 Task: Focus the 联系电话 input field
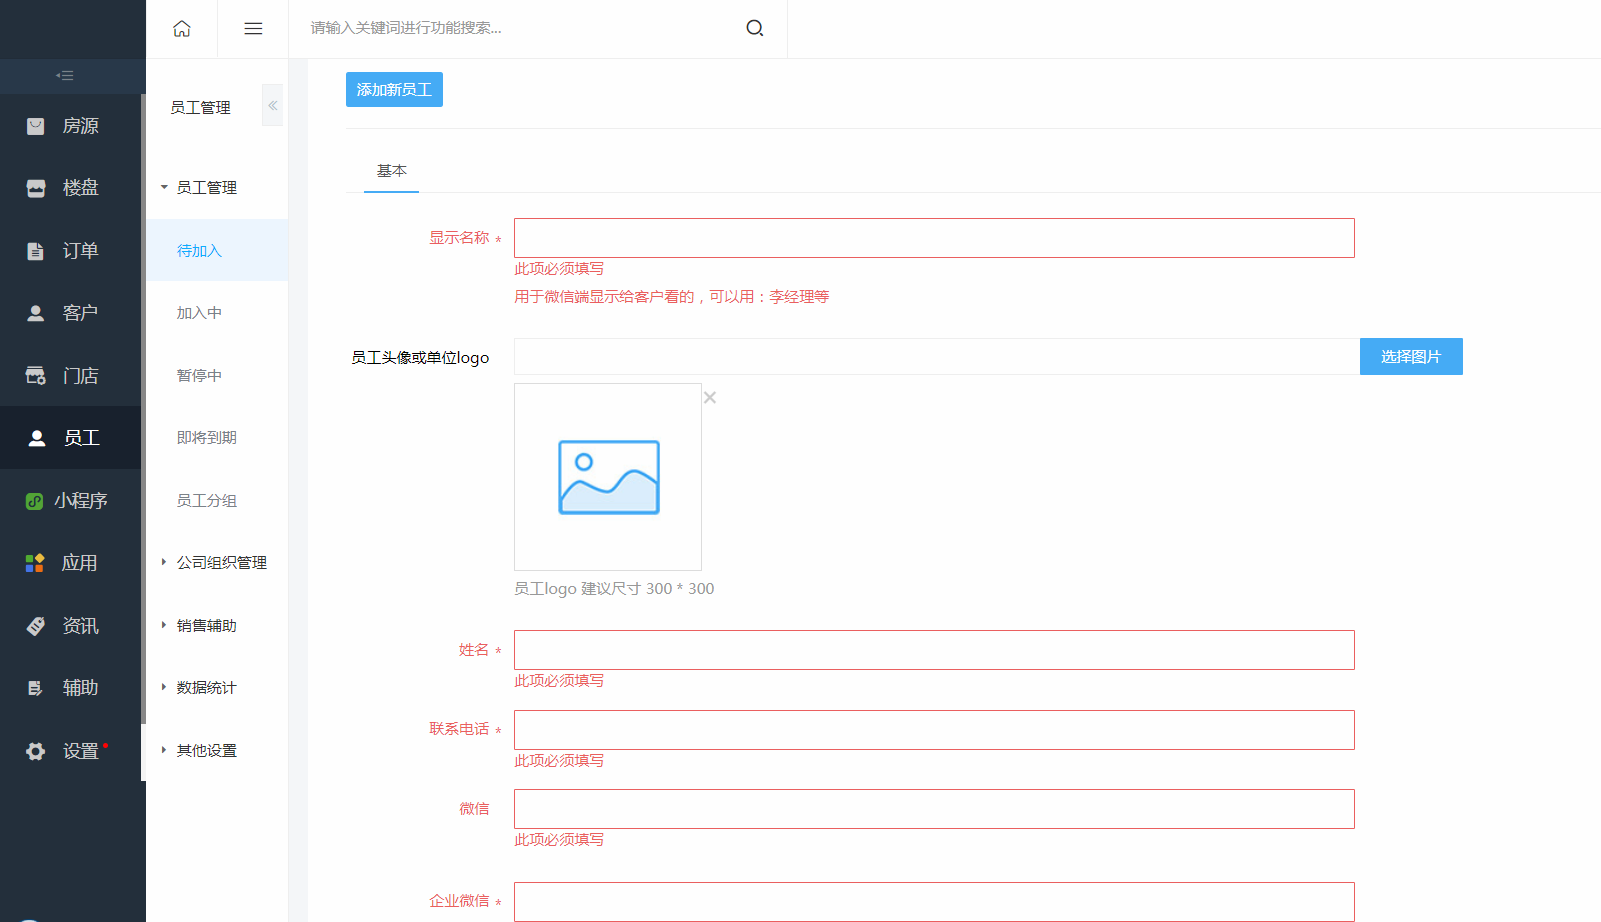tap(934, 730)
